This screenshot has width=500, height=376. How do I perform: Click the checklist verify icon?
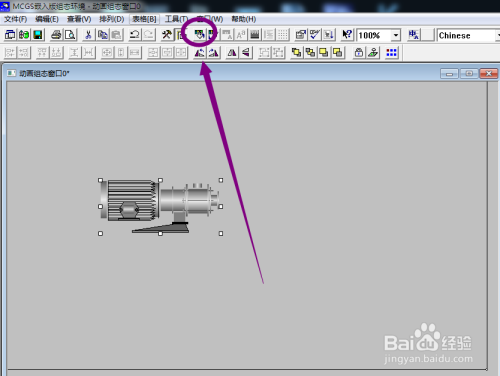(315, 34)
